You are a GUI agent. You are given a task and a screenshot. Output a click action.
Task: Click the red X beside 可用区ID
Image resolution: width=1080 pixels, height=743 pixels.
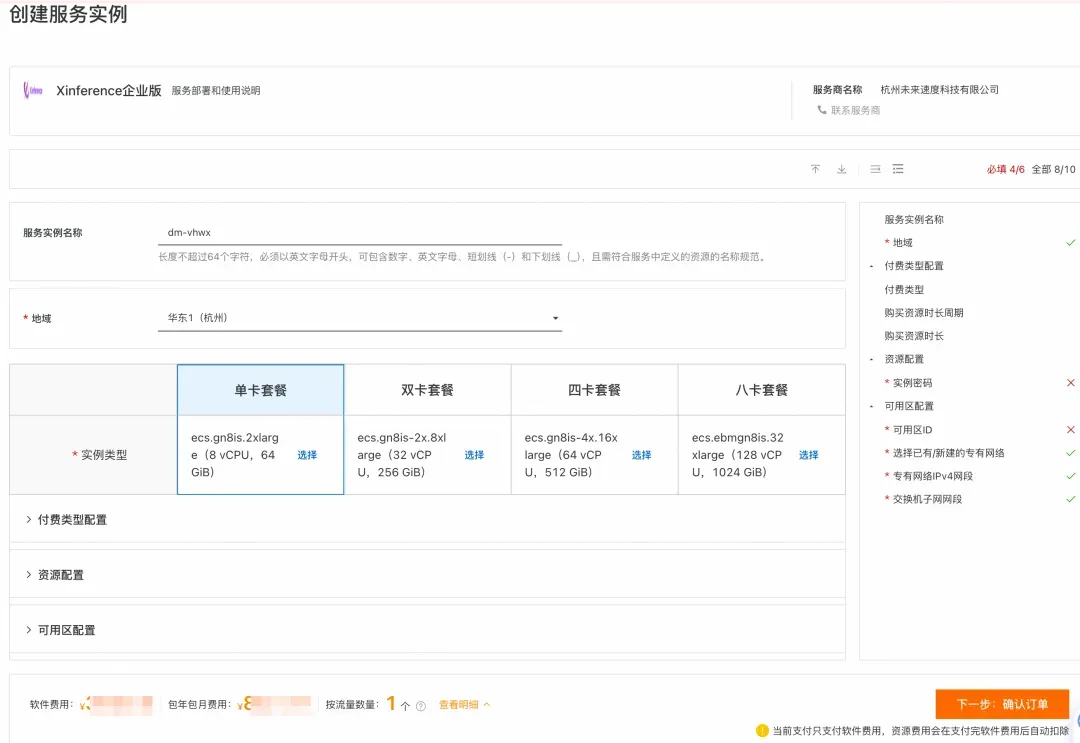pyautogui.click(x=1070, y=430)
